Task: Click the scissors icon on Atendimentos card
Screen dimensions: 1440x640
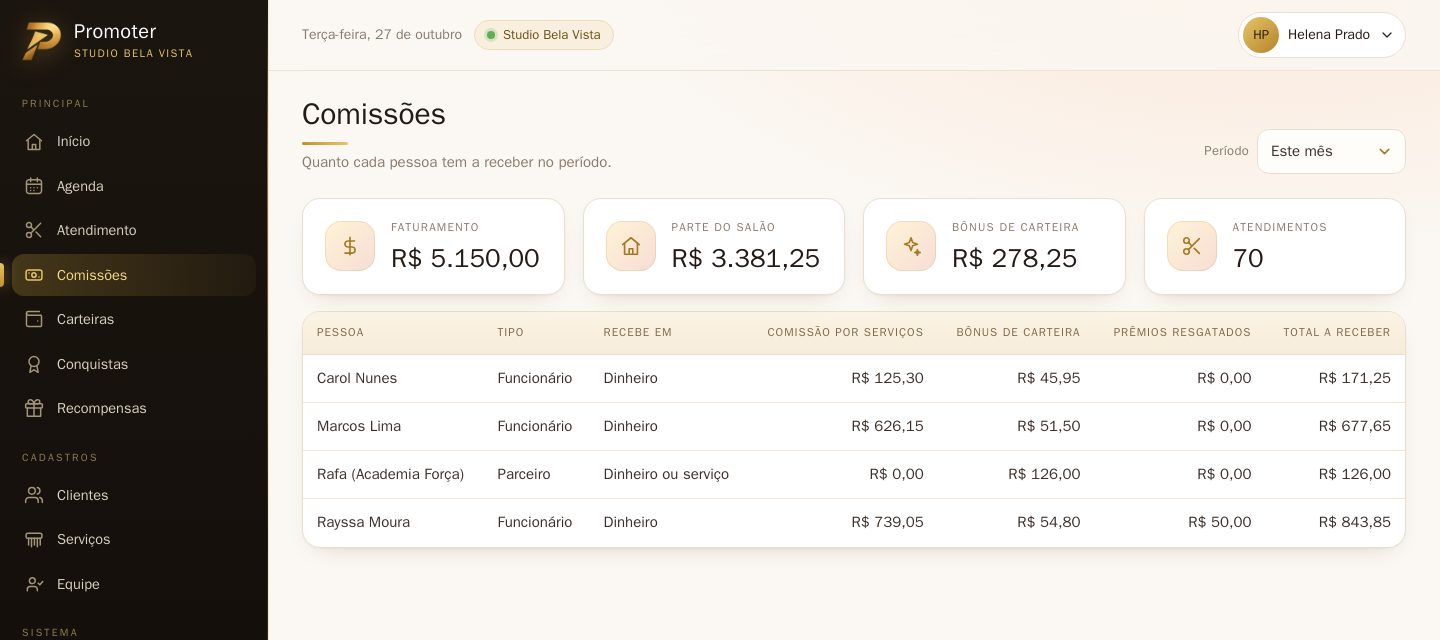Action: click(x=1192, y=246)
